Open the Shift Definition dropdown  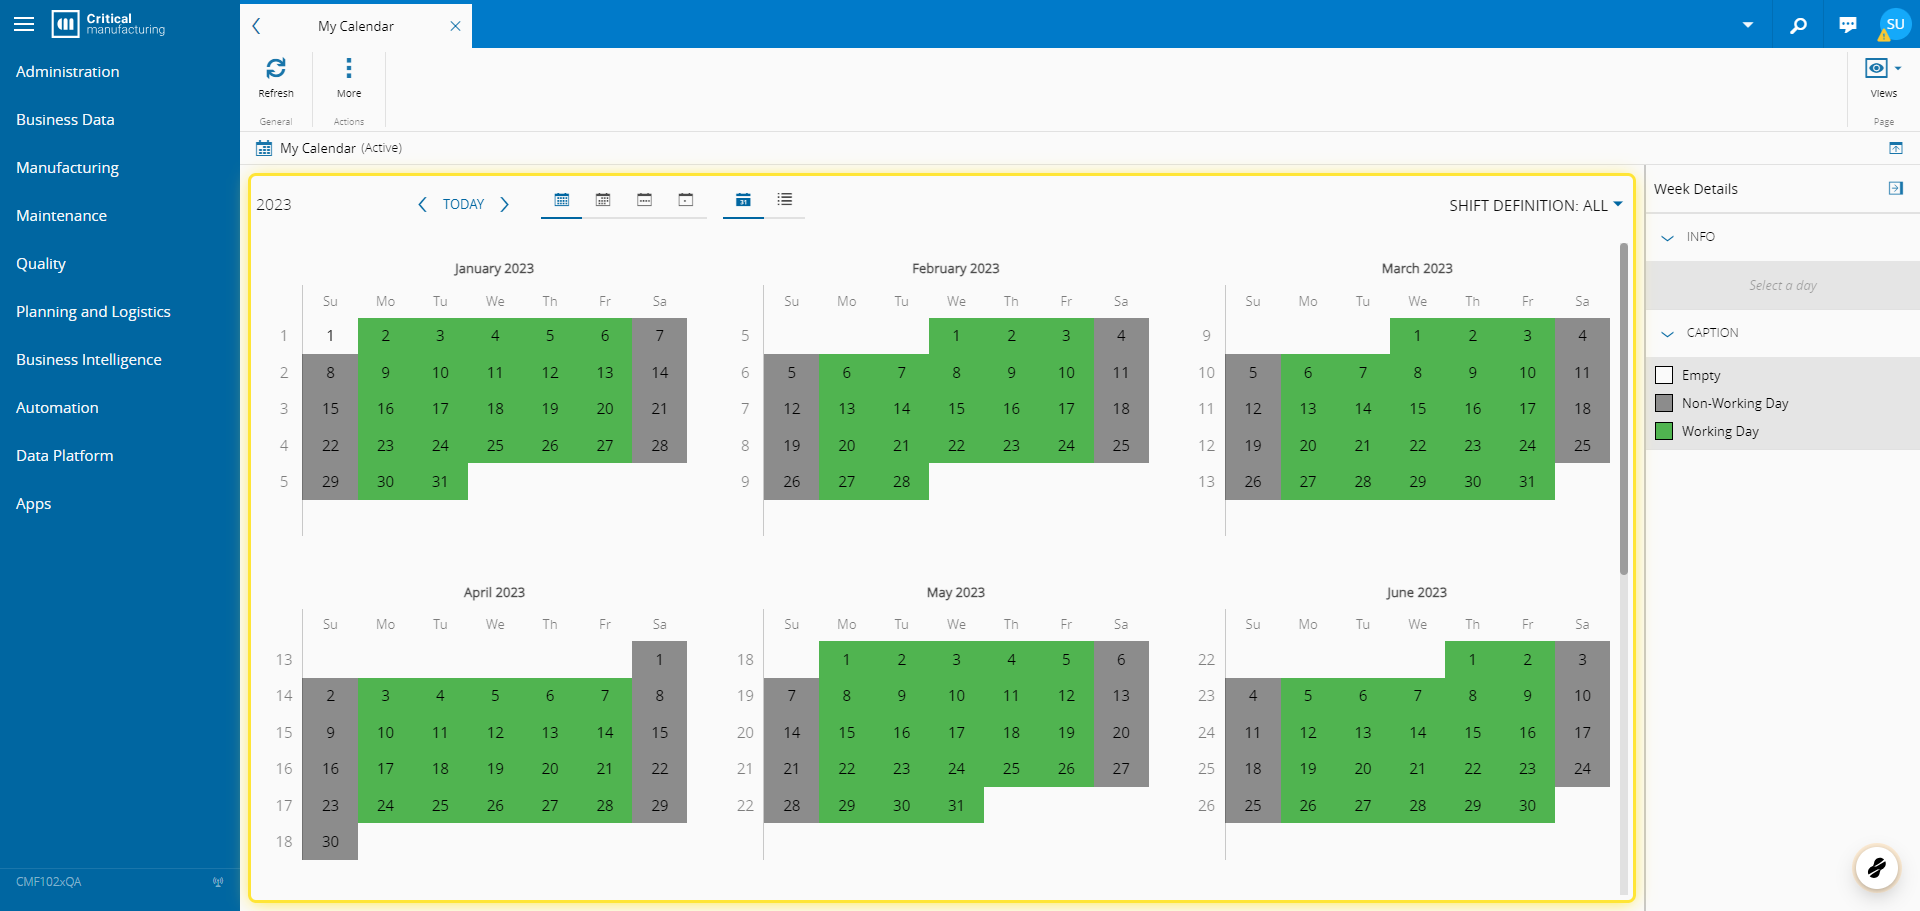click(1535, 205)
